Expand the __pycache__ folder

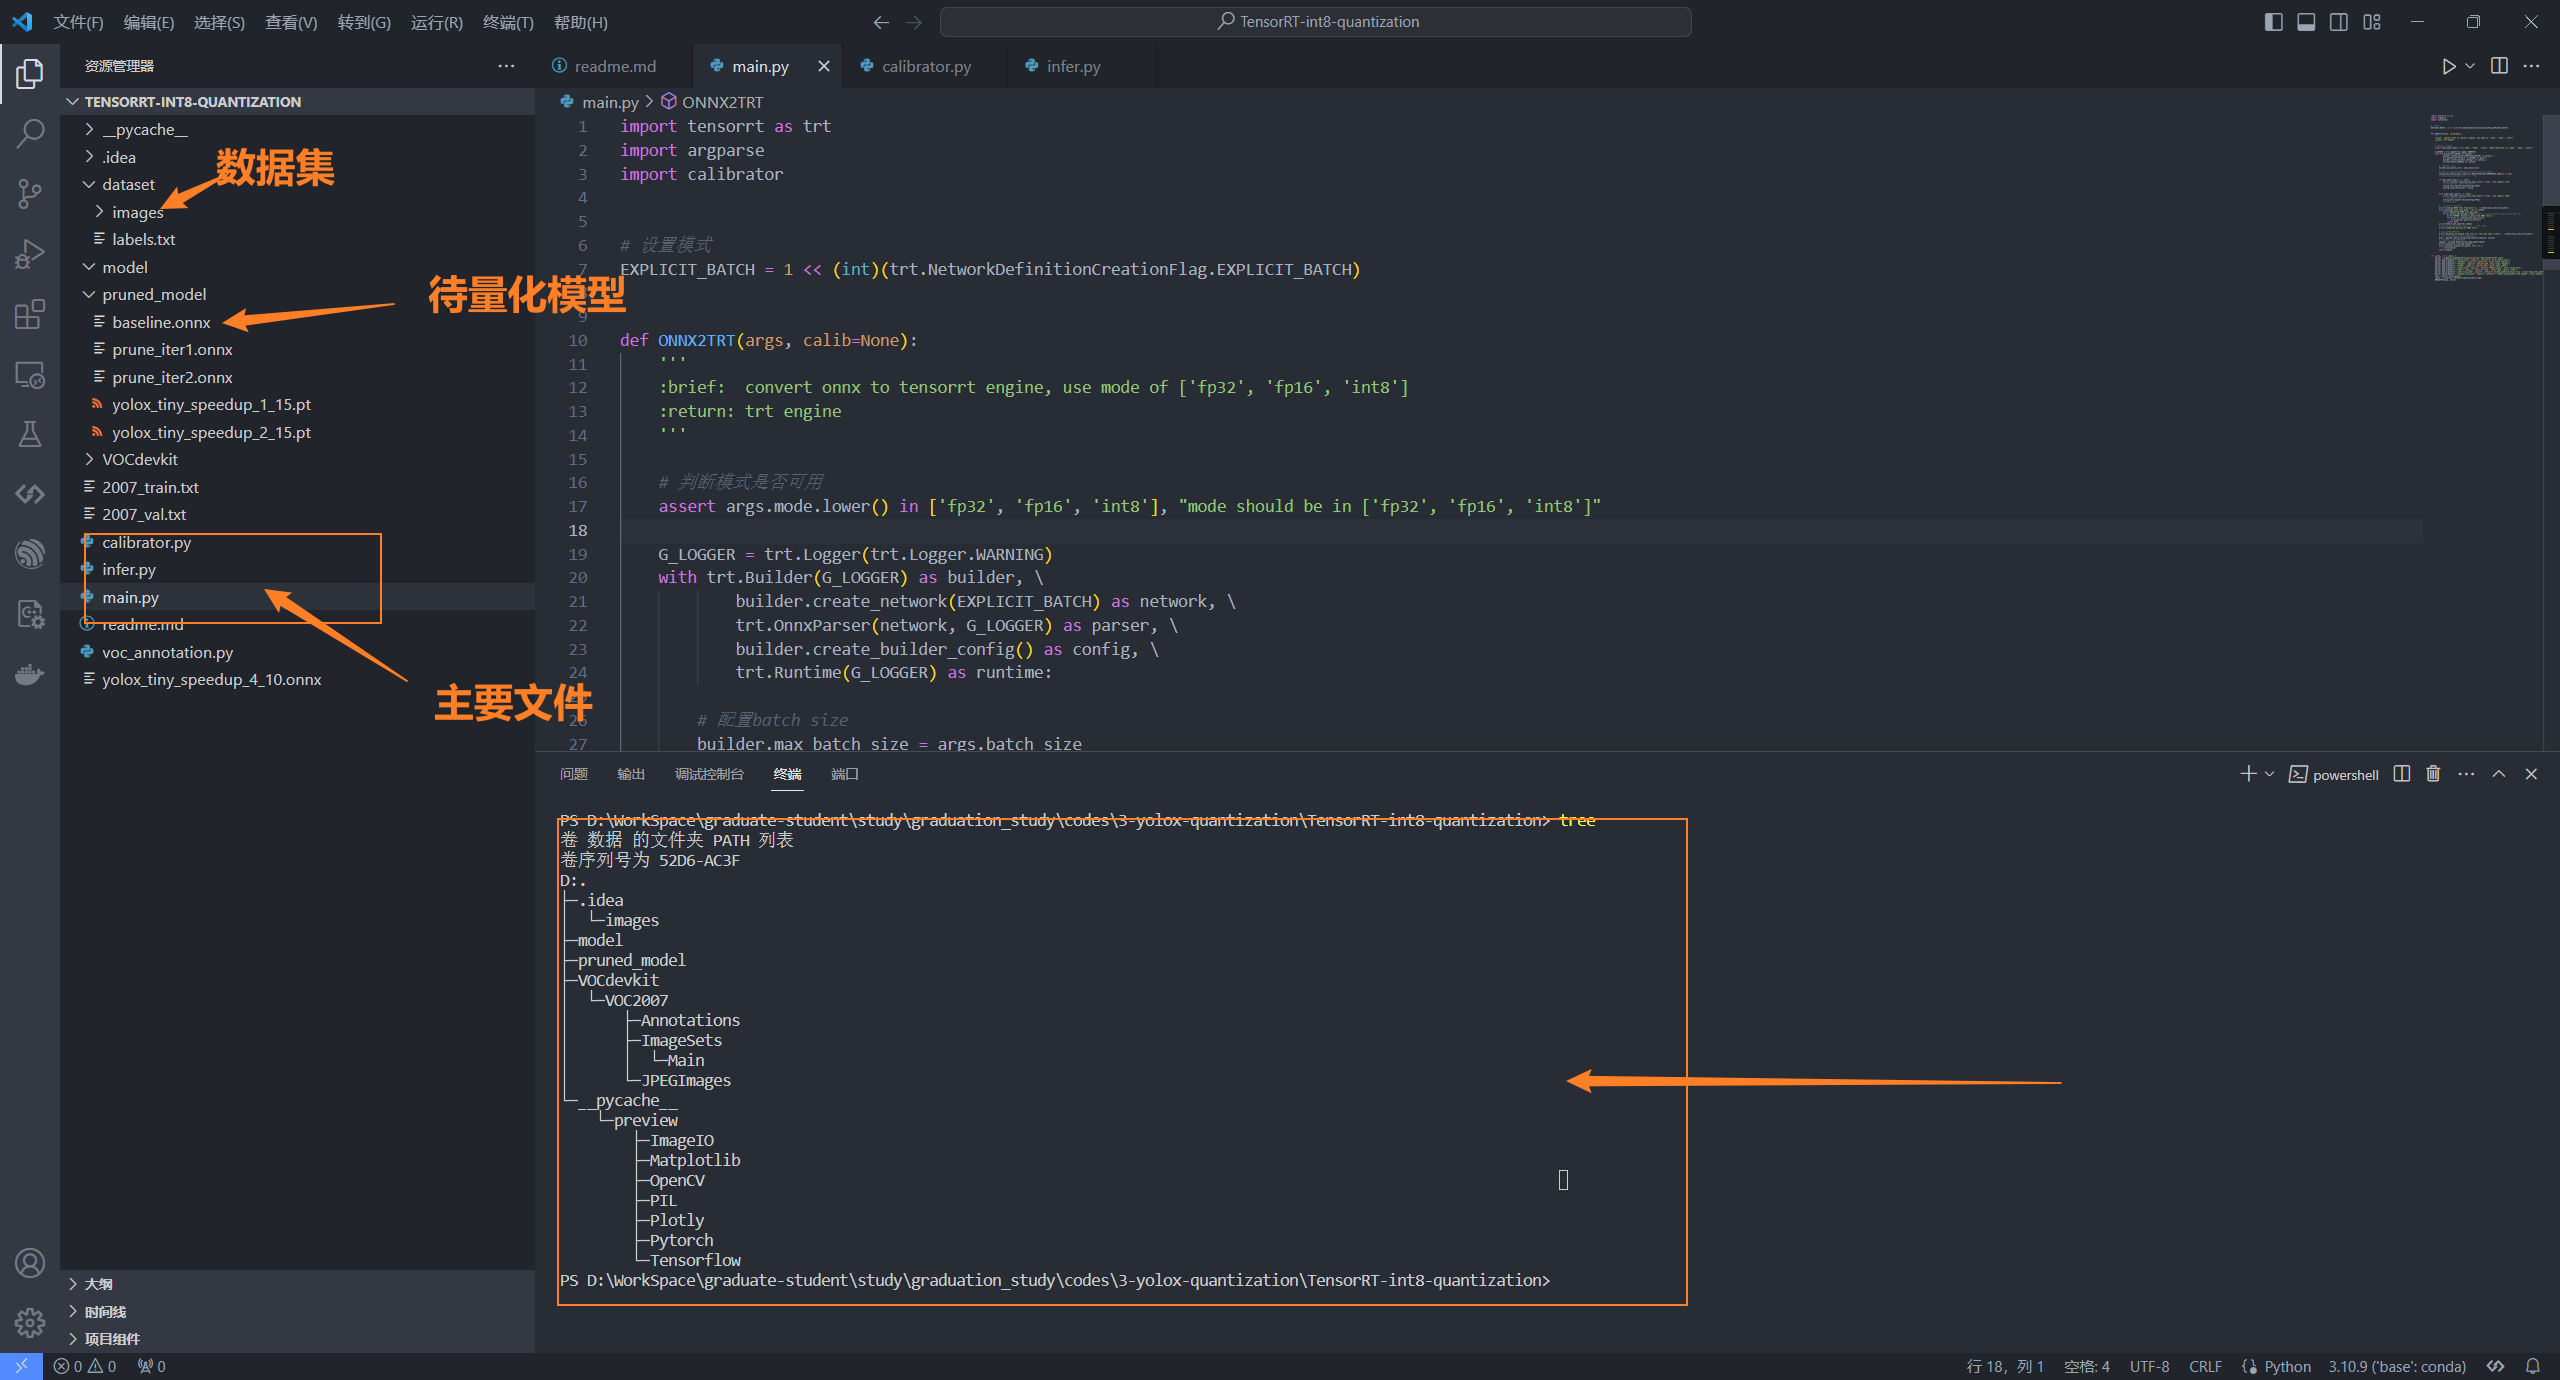coord(144,130)
